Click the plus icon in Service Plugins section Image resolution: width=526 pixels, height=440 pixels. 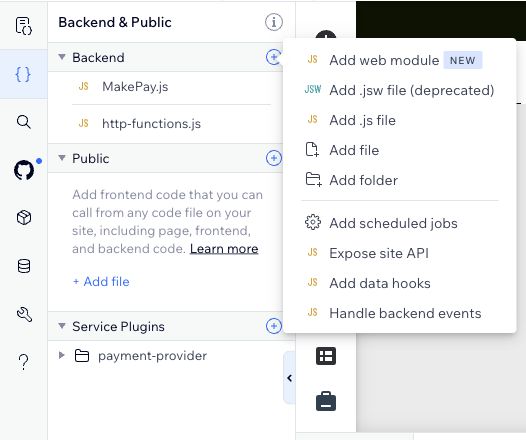(274, 326)
